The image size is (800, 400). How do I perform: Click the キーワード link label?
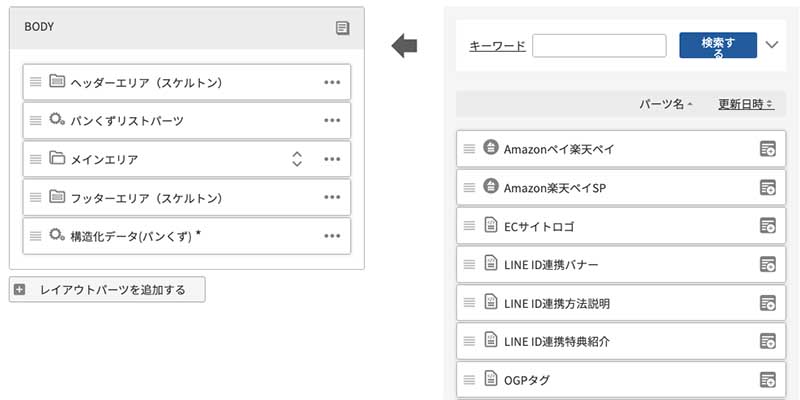497,45
